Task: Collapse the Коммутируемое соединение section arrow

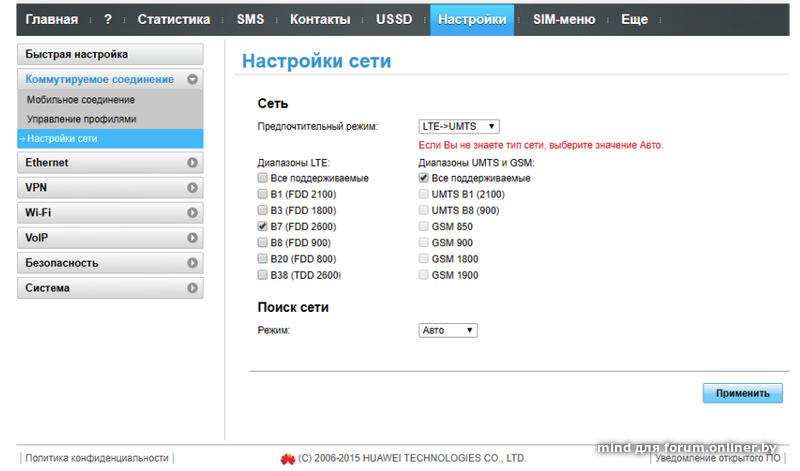Action: 192,79
